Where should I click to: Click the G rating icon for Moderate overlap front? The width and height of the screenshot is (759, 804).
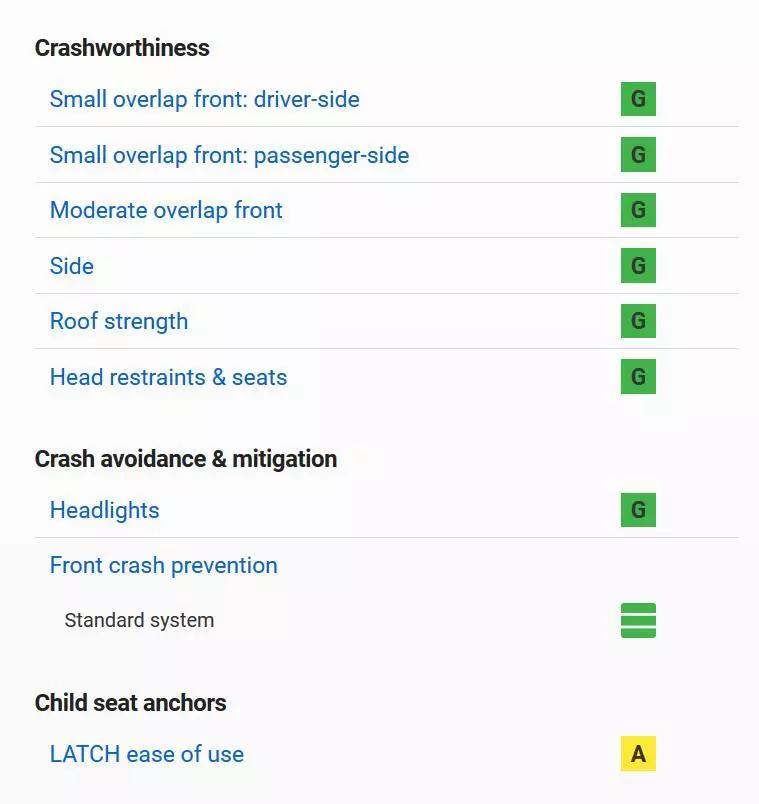point(638,211)
